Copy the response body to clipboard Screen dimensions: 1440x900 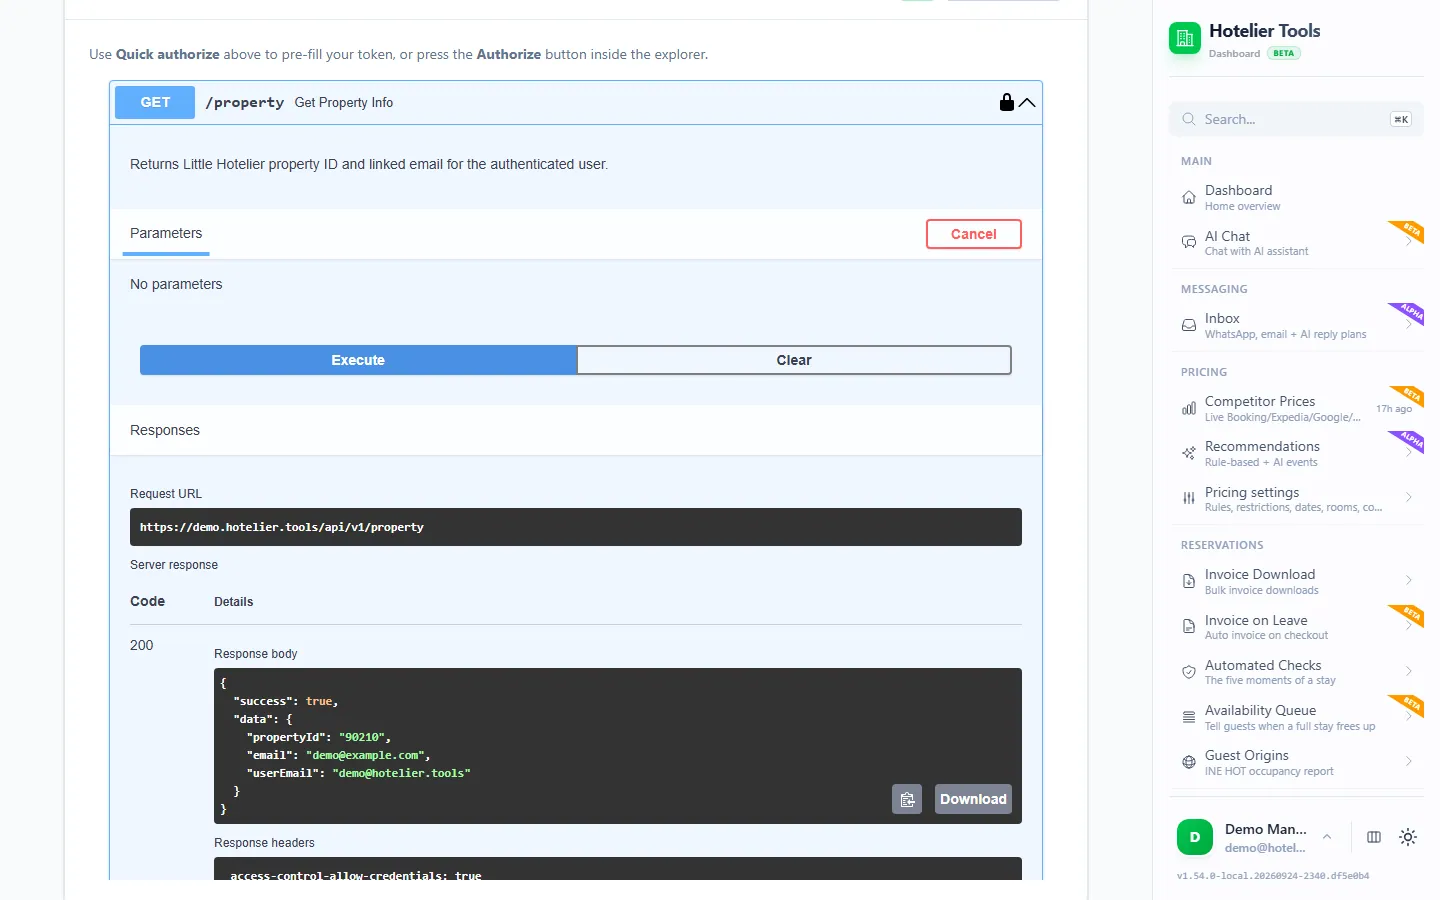tap(907, 799)
